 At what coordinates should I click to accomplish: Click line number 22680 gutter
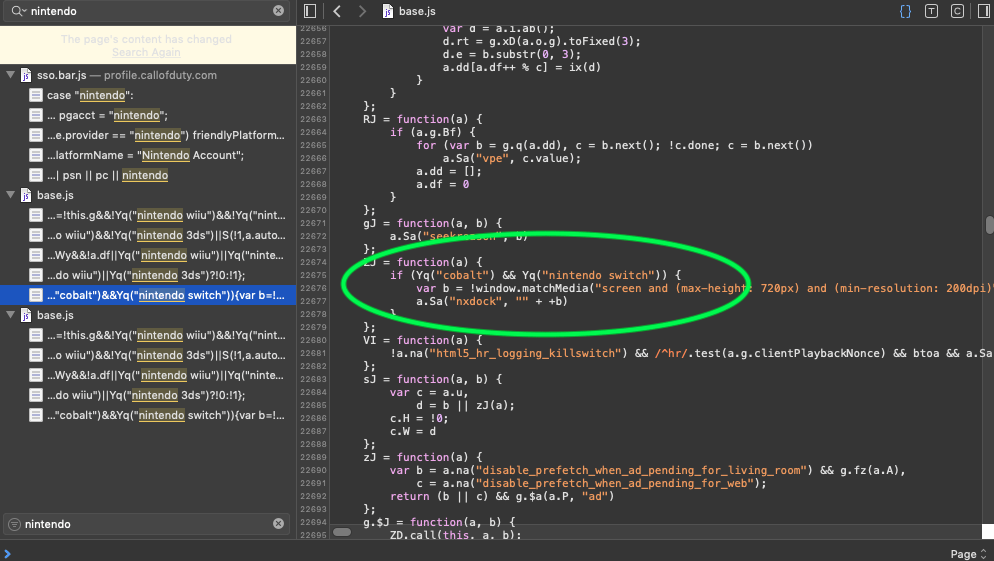[313, 340]
